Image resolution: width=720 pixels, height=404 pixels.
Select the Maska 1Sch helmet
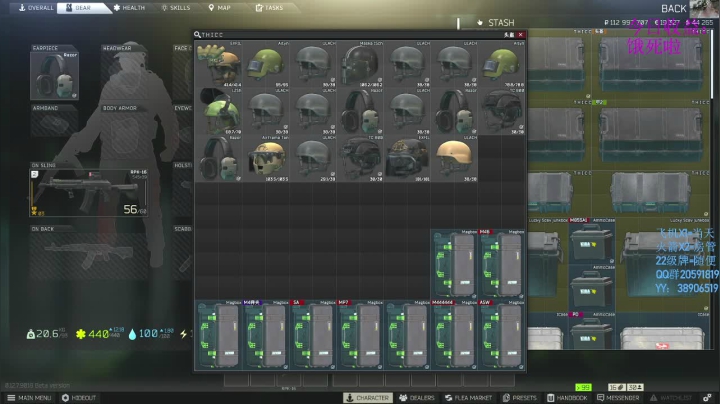tap(360, 64)
